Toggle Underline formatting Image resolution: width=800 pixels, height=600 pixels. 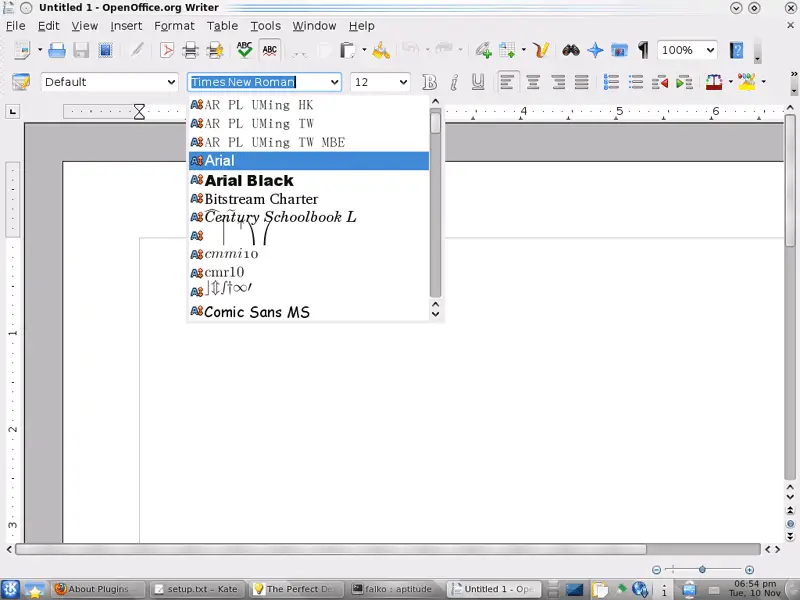click(478, 82)
